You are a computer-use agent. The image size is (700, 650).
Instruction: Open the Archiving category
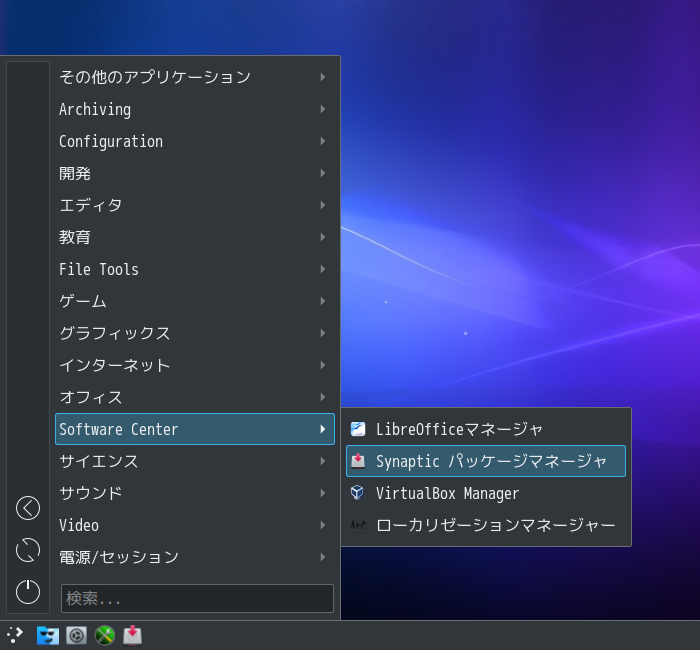click(195, 109)
